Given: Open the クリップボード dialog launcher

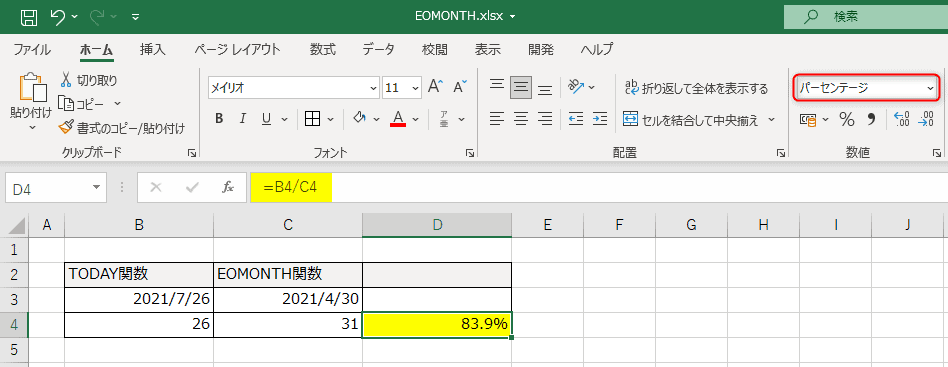Looking at the screenshot, I should [x=192, y=154].
